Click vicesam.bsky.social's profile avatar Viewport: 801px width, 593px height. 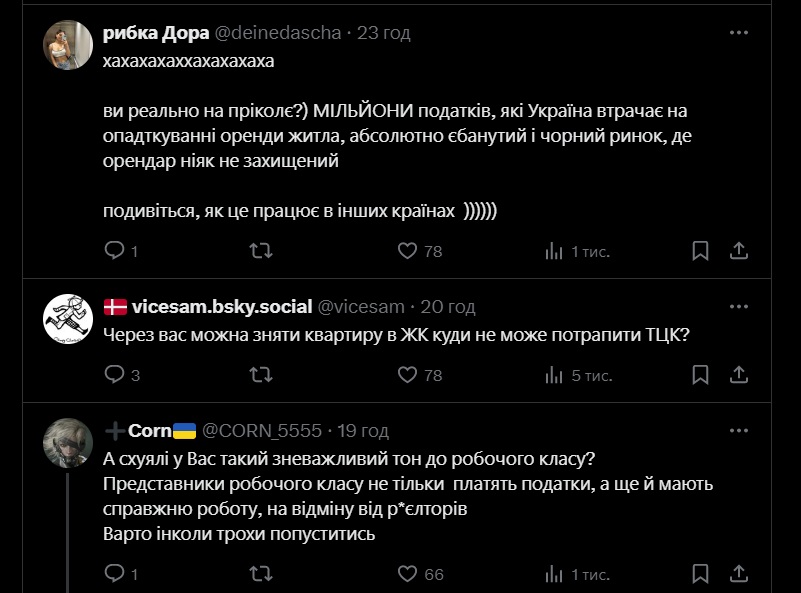68,319
